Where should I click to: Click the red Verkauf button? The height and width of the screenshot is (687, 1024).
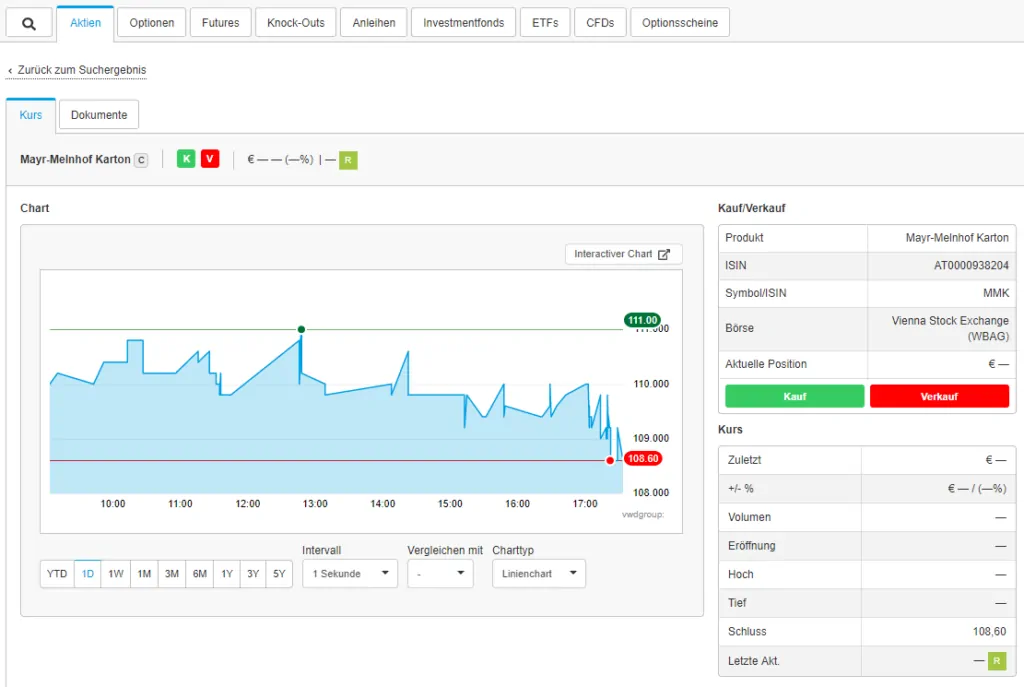(939, 396)
